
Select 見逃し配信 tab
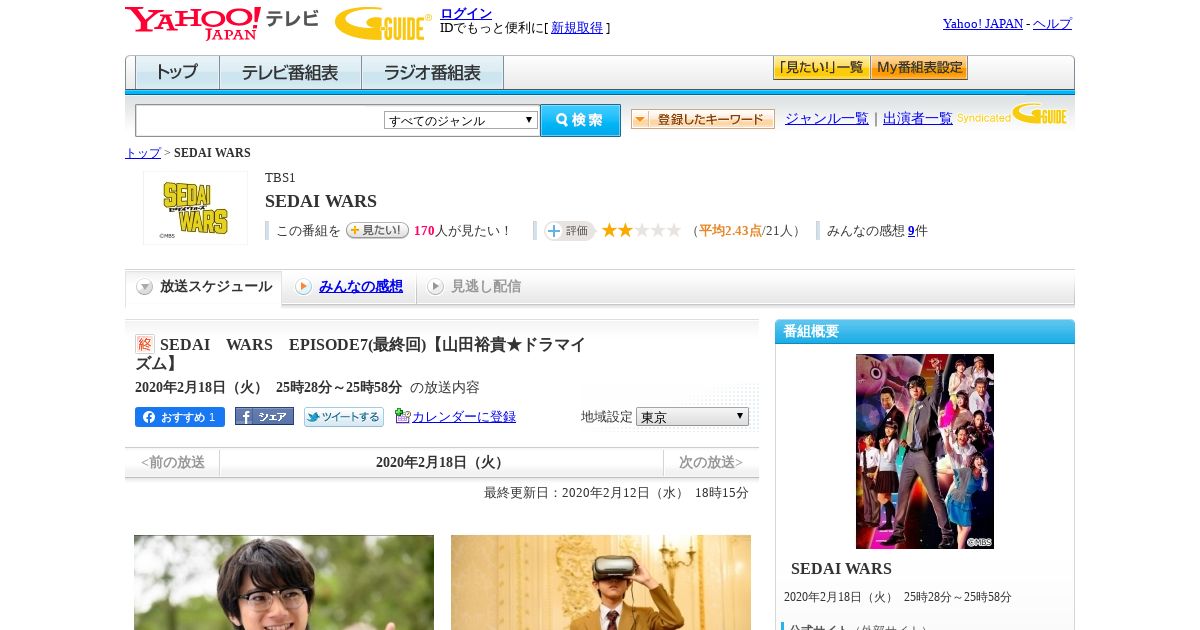[x=486, y=286]
